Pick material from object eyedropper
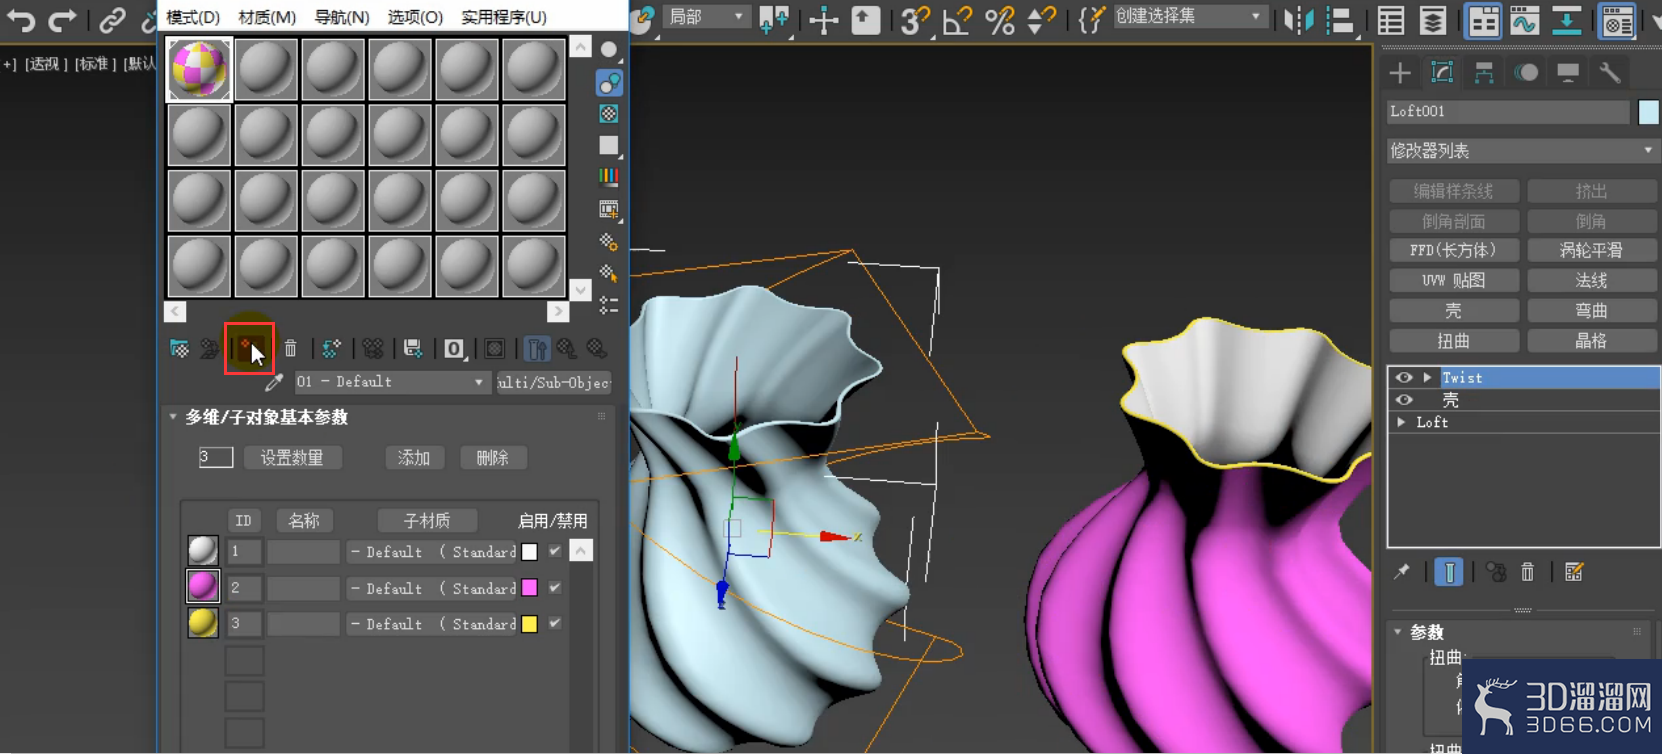Screen dimensions: 1662x754 [274, 382]
